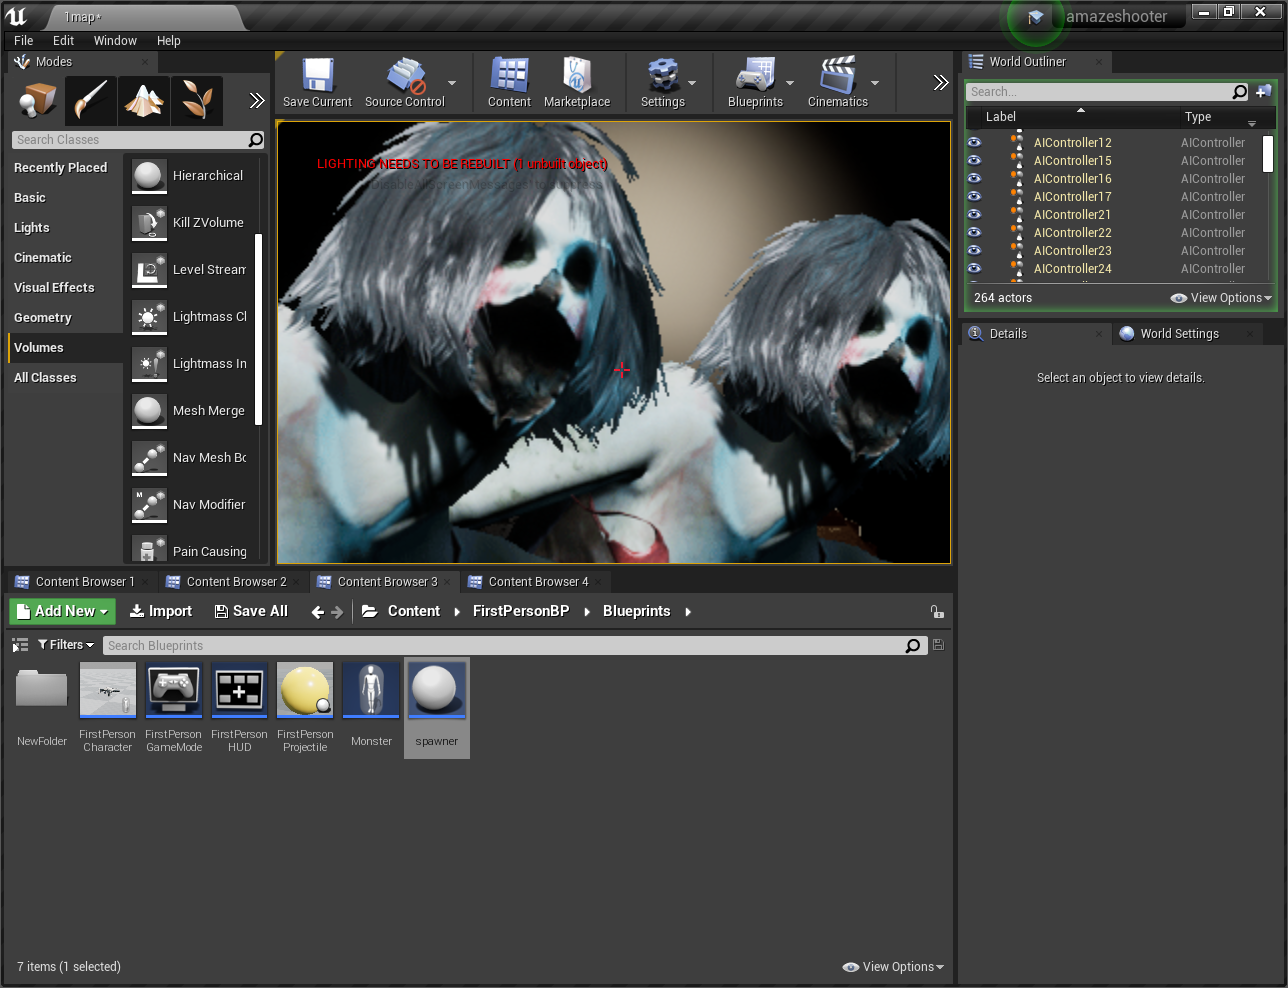
Task: Click the placement list scrollbar
Action: [258, 329]
